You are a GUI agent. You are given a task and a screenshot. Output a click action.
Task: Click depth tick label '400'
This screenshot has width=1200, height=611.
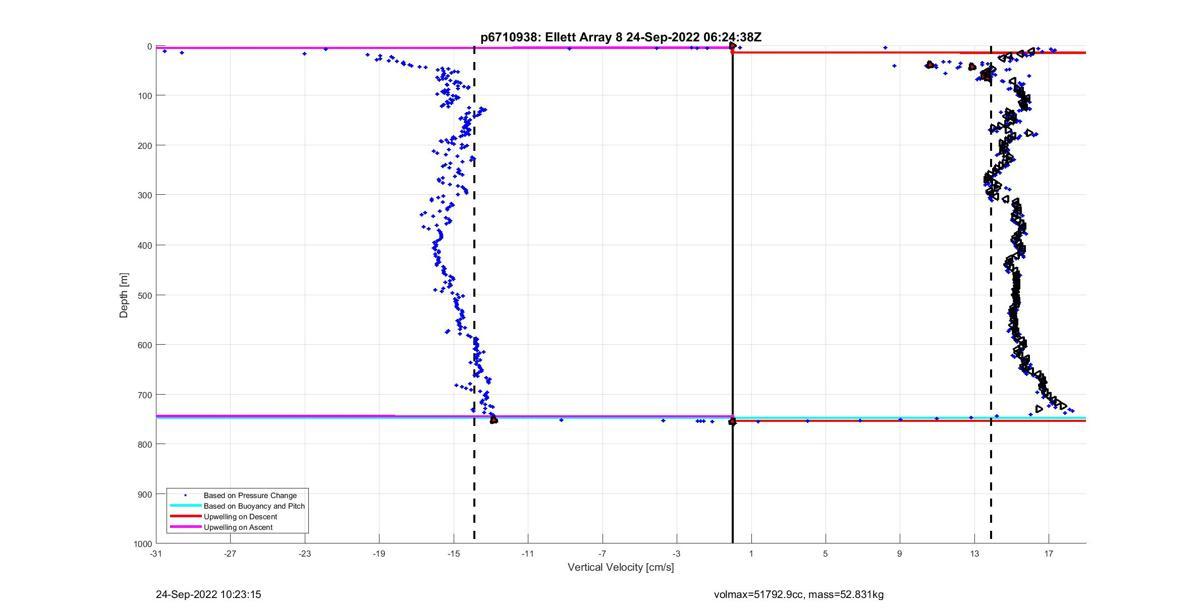pos(145,245)
